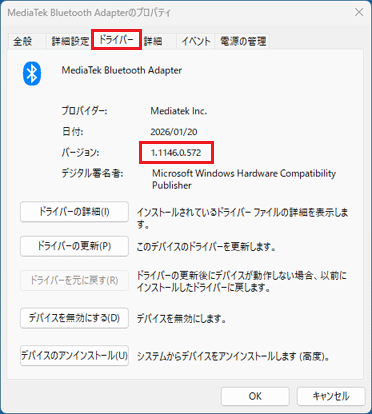Click the window title MediaTek Bluetooth Adapterのプロパティ

click(89, 13)
